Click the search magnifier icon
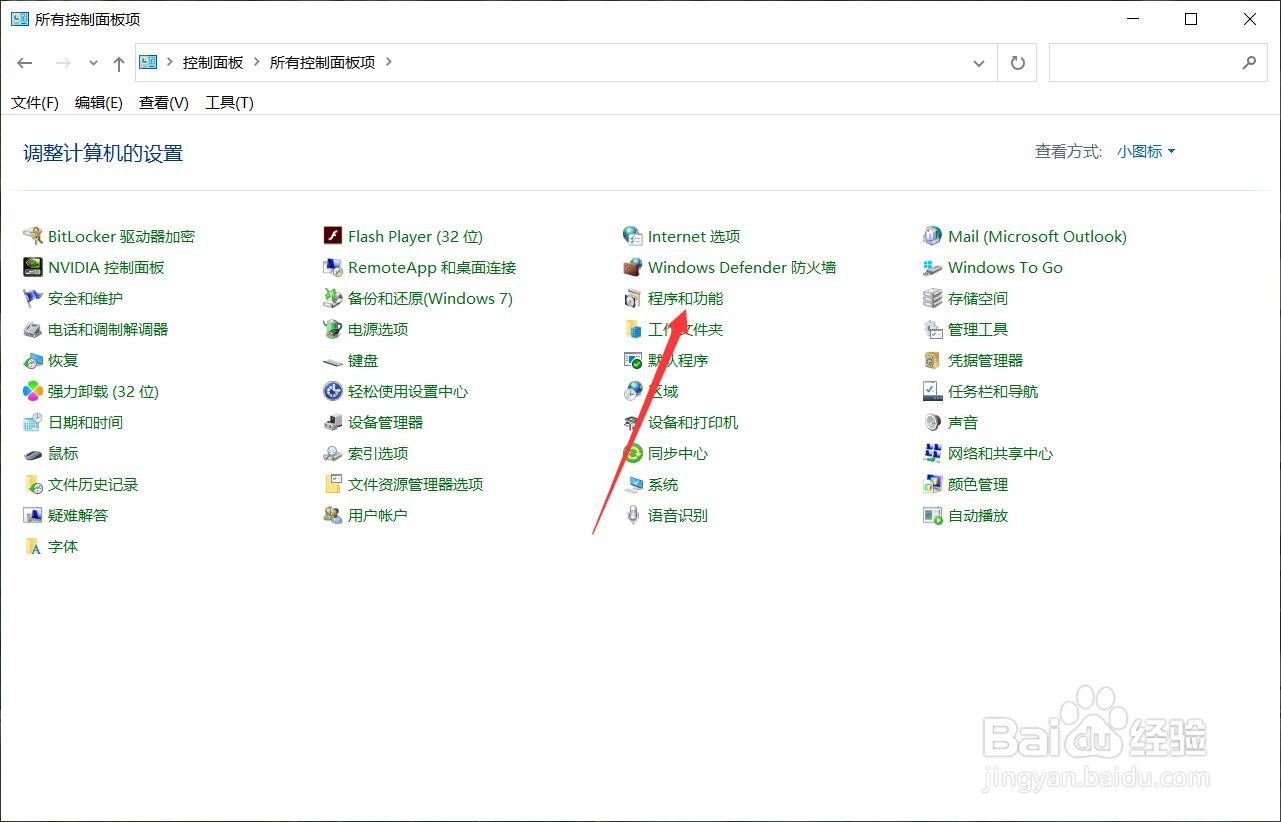Viewport: 1281px width, 822px height. click(x=1249, y=62)
